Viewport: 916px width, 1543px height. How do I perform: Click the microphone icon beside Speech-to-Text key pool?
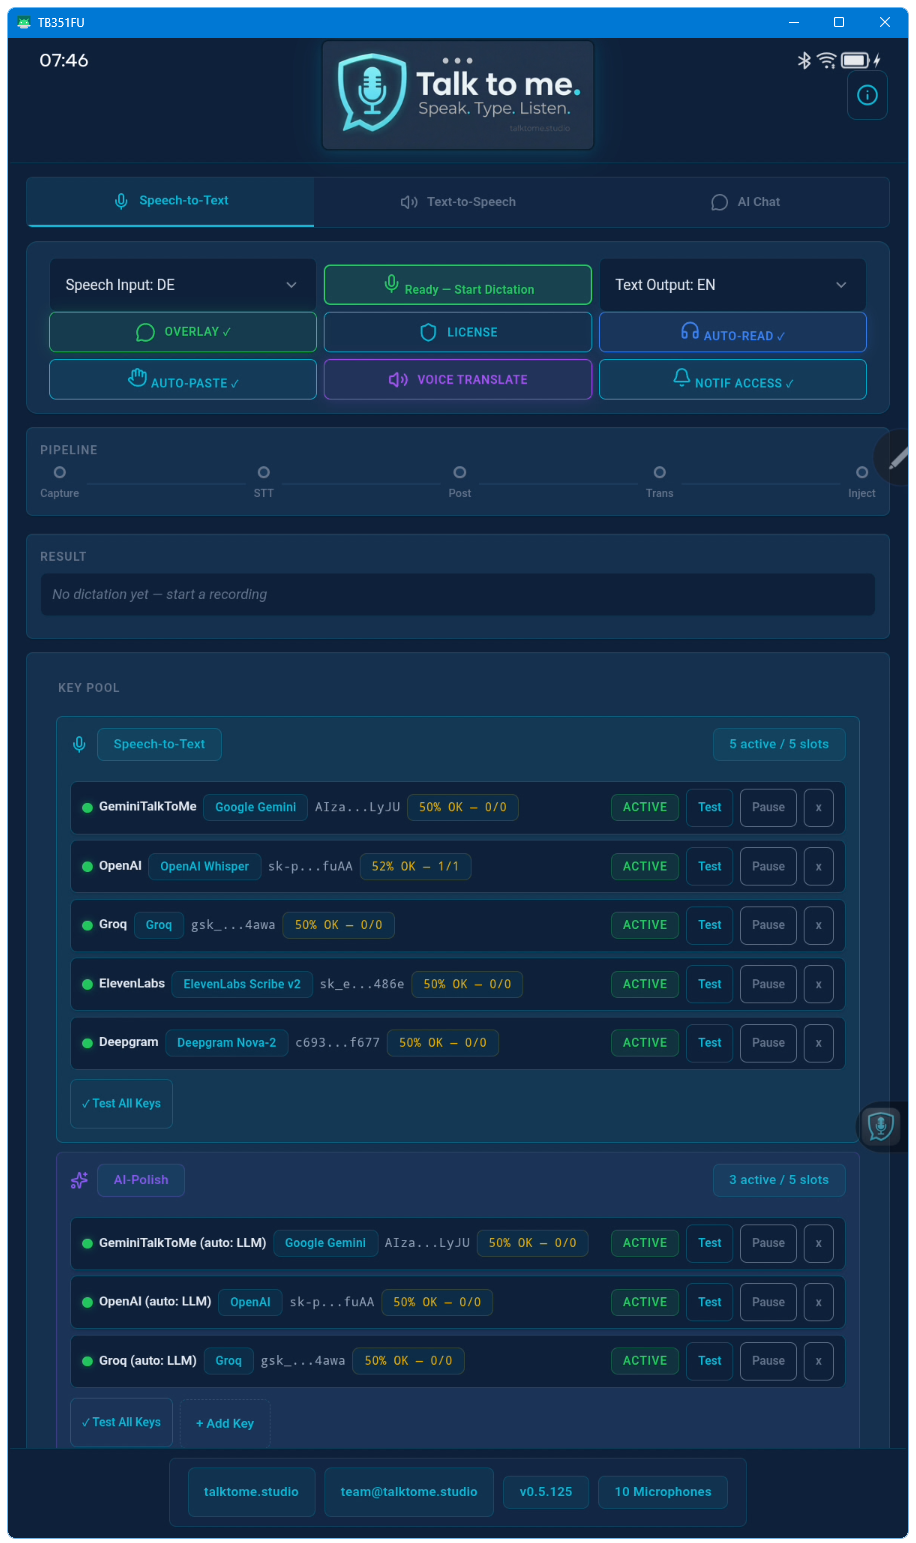(79, 744)
